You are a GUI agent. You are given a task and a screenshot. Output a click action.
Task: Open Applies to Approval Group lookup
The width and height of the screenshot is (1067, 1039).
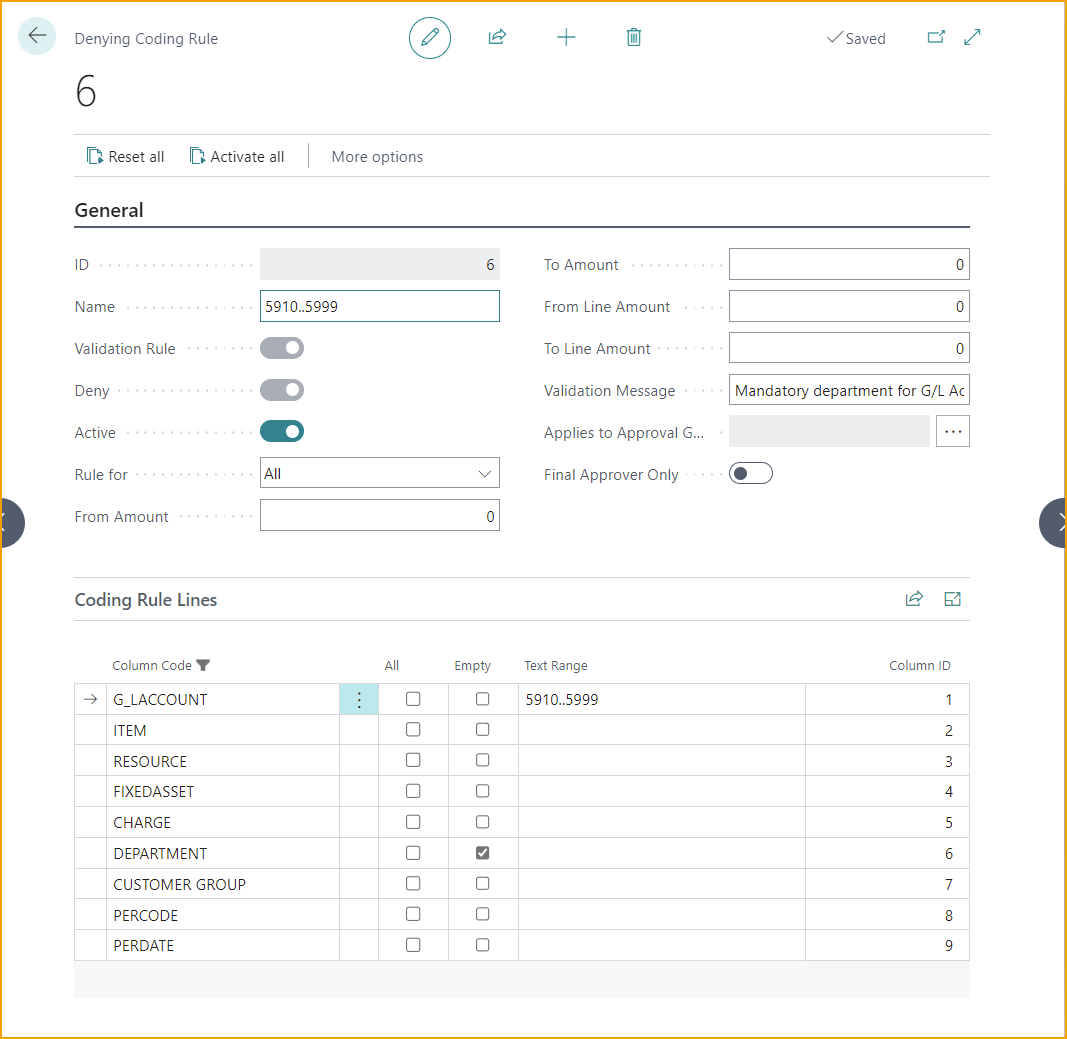(x=952, y=432)
